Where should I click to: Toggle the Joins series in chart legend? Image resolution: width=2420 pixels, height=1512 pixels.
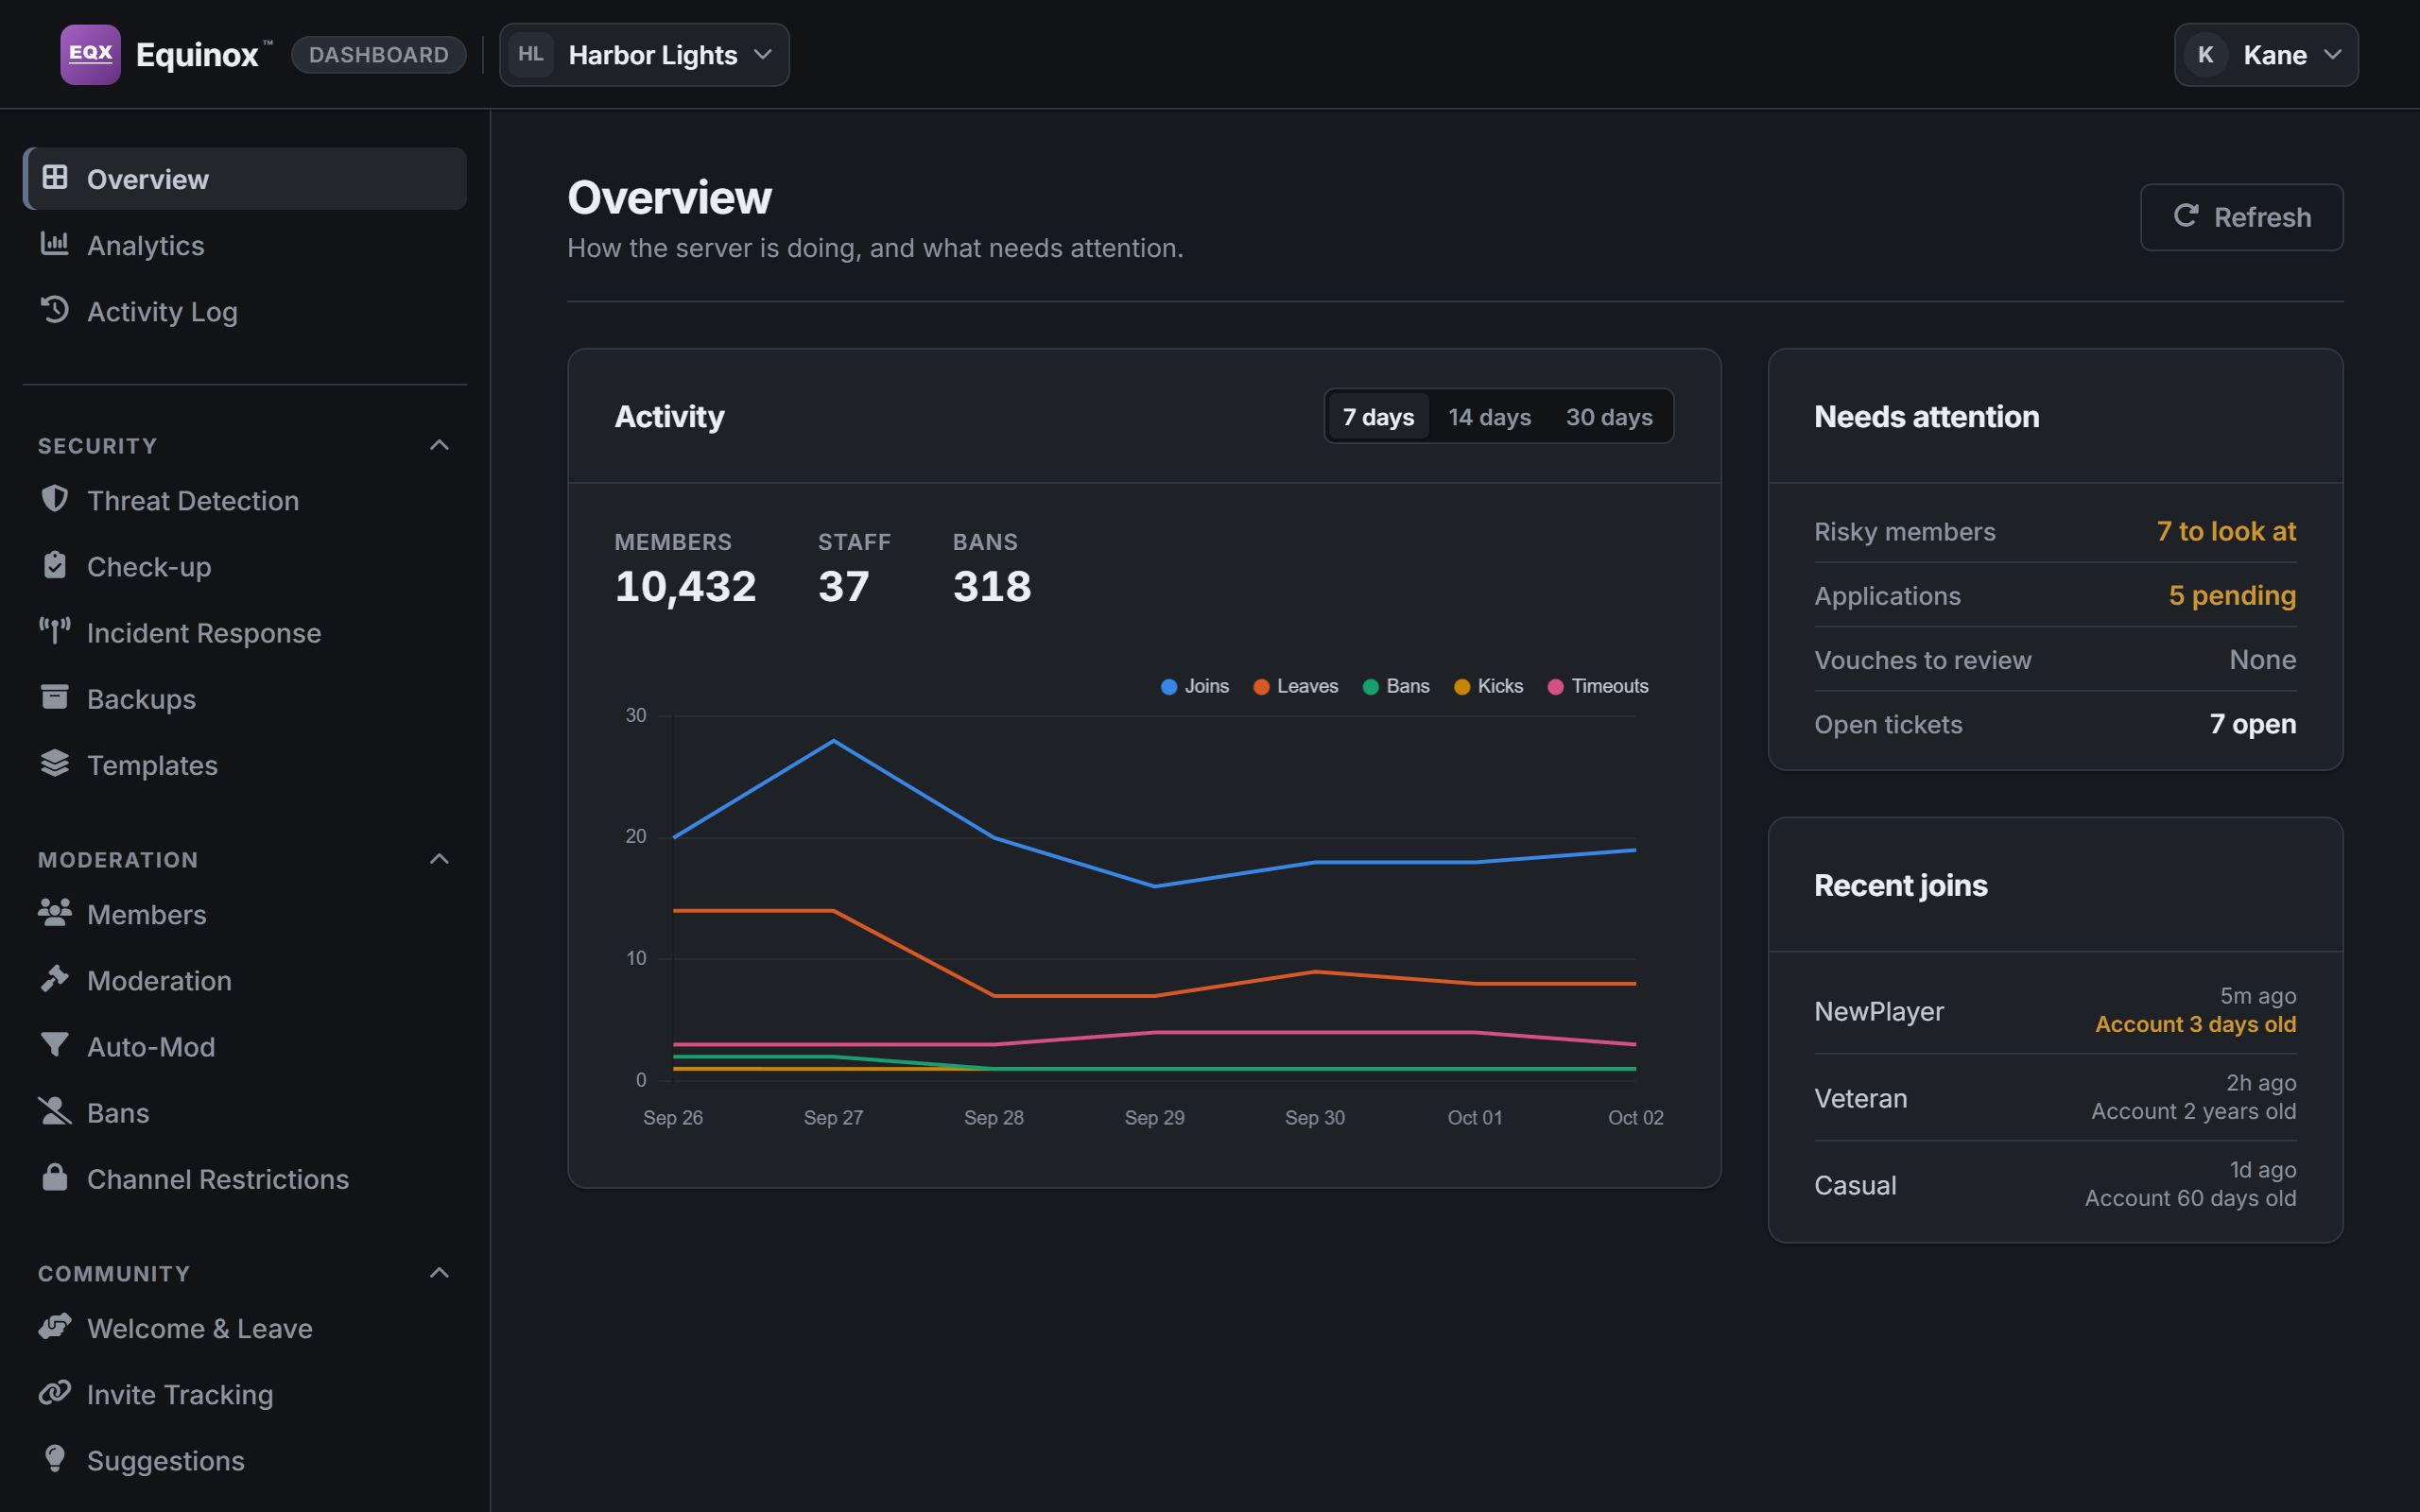(1194, 686)
